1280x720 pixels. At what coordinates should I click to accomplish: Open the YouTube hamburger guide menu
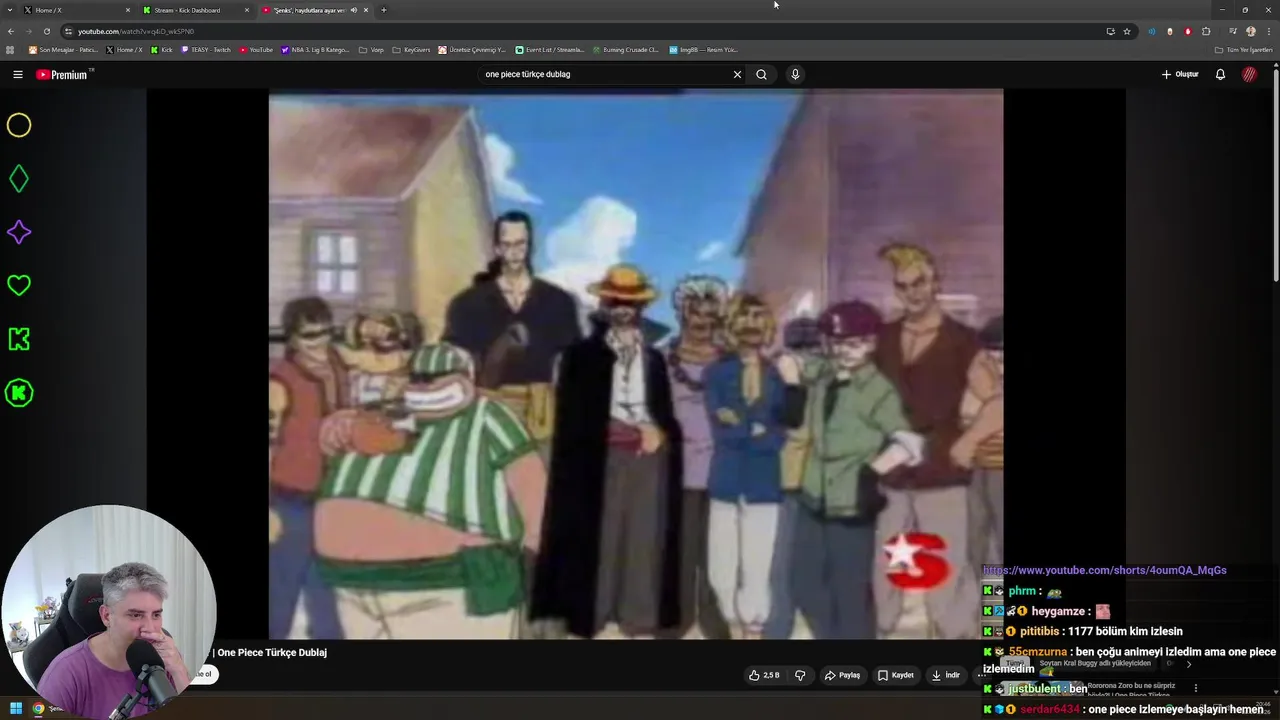click(18, 74)
